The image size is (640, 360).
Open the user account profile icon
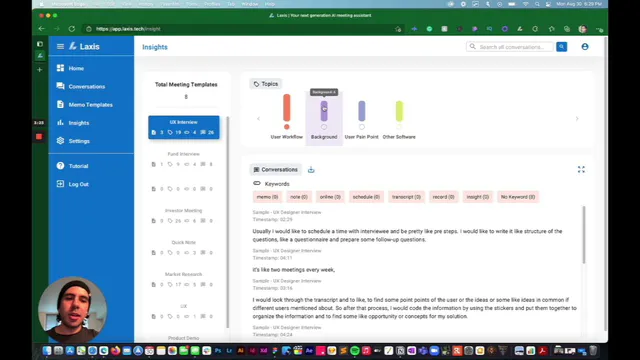pos(585,47)
